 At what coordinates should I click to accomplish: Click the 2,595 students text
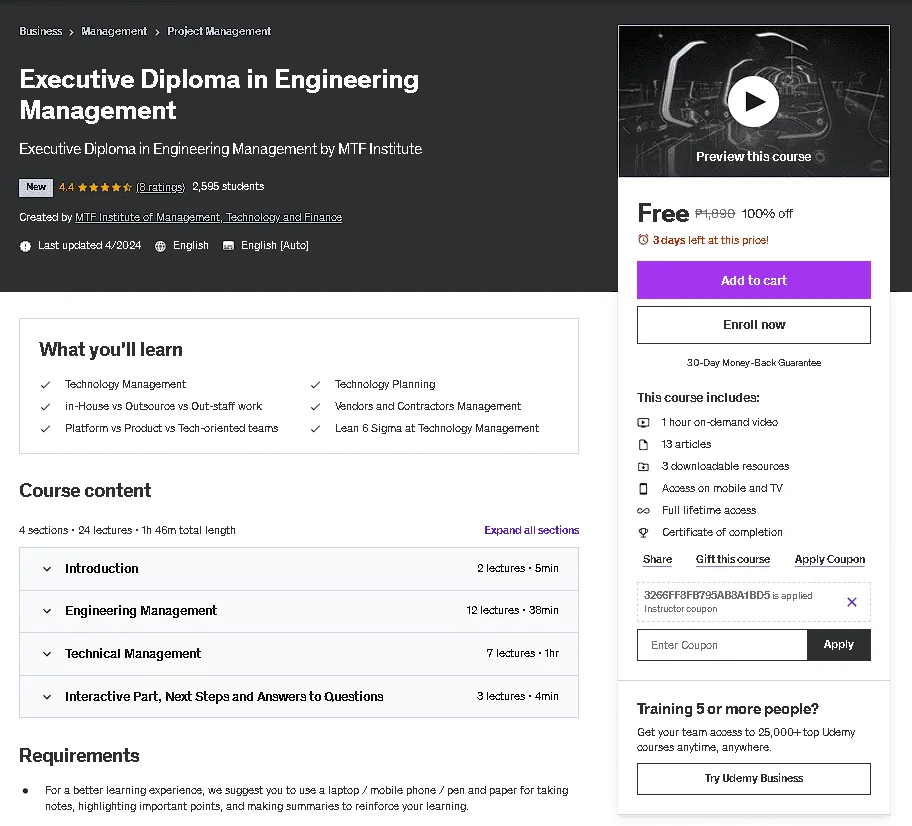pyautogui.click(x=228, y=187)
